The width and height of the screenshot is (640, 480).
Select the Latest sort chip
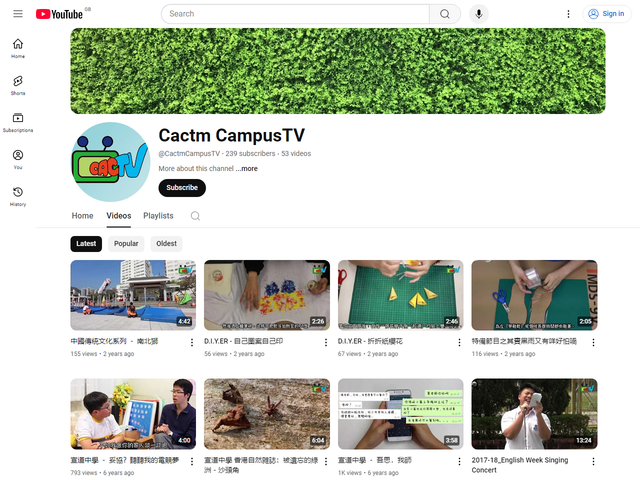click(86, 243)
